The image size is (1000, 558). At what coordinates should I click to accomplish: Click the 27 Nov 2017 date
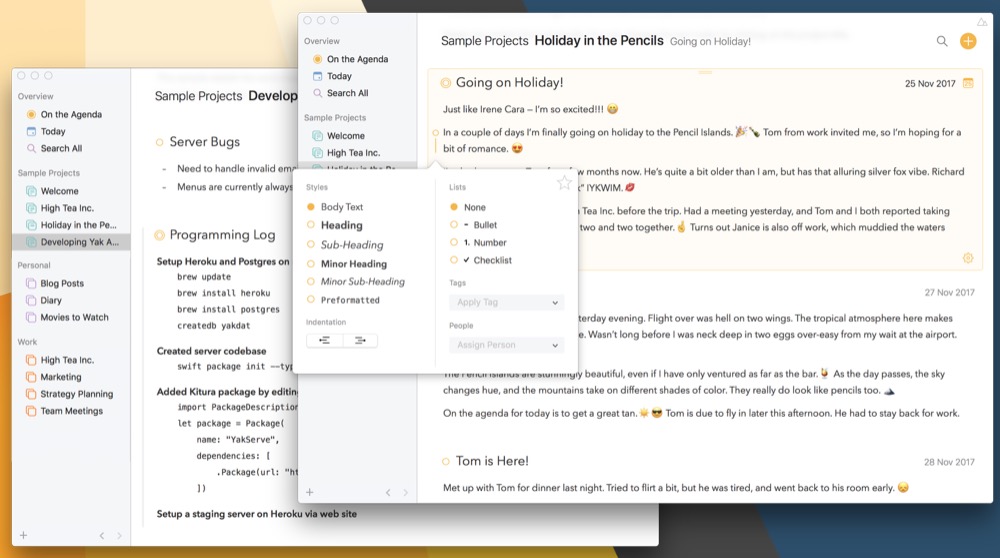pyautogui.click(x=950, y=293)
